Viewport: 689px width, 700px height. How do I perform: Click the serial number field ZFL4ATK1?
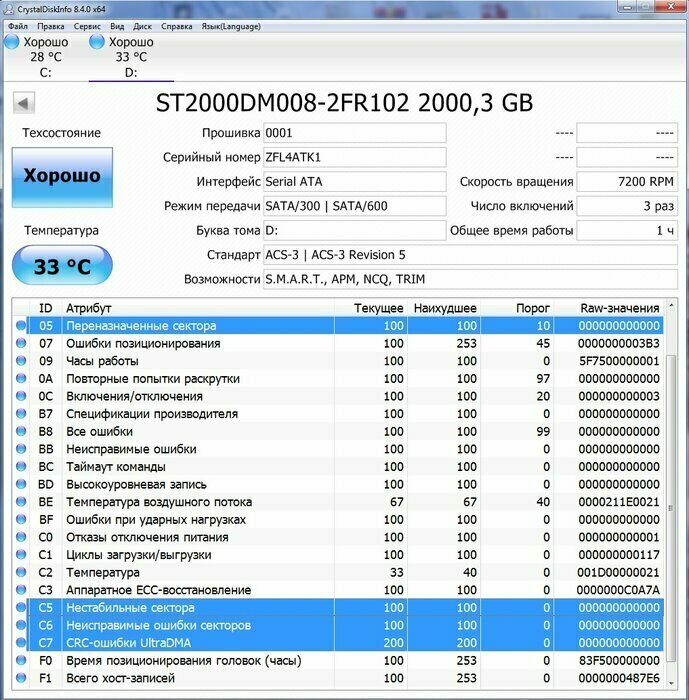tap(355, 157)
